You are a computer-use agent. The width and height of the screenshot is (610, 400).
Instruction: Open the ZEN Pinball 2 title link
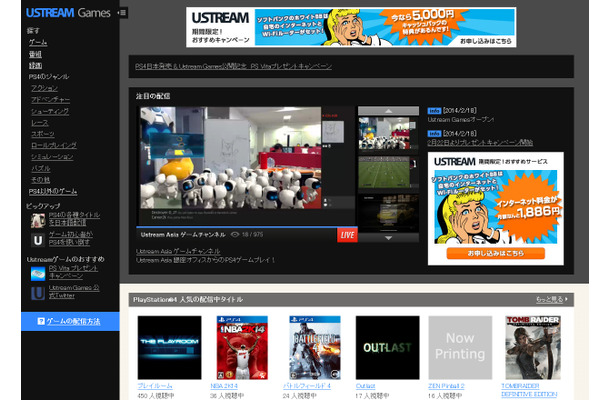click(446, 386)
